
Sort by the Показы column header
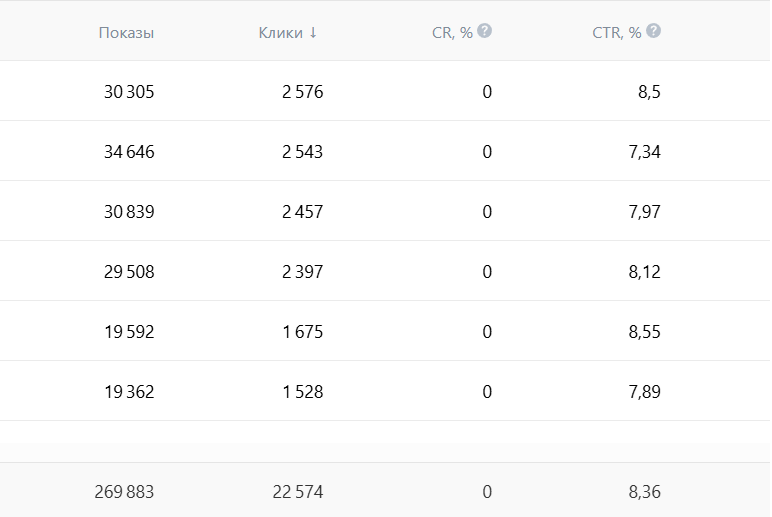126,32
